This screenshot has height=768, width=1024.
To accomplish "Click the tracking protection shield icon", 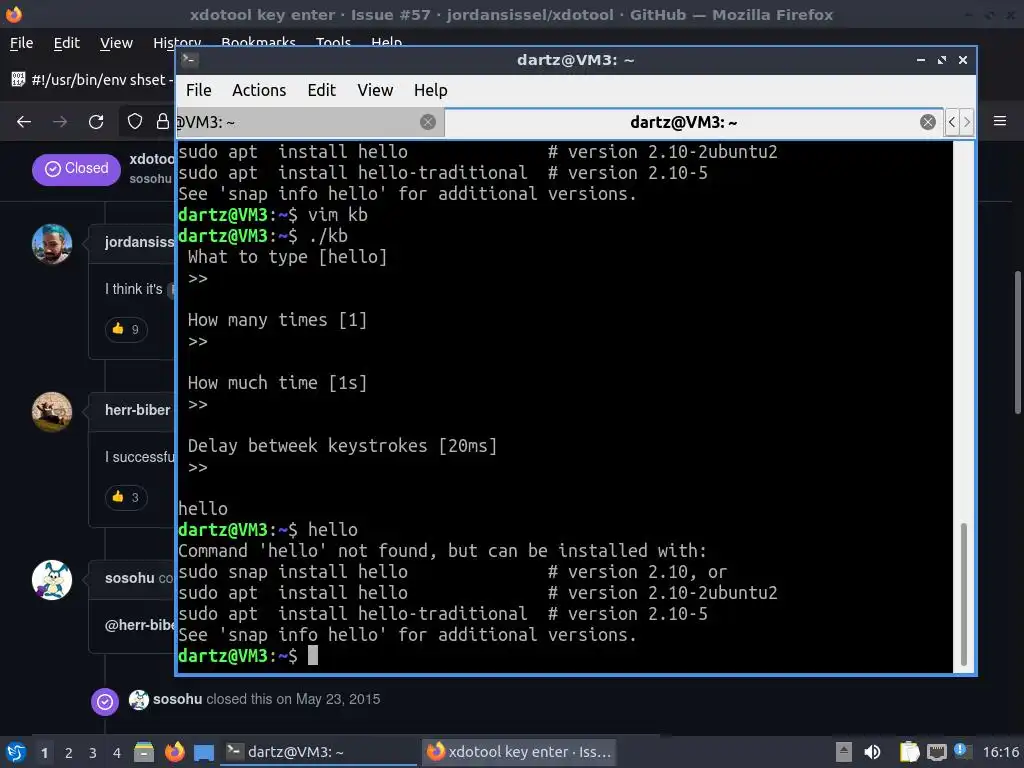I will 135,121.
